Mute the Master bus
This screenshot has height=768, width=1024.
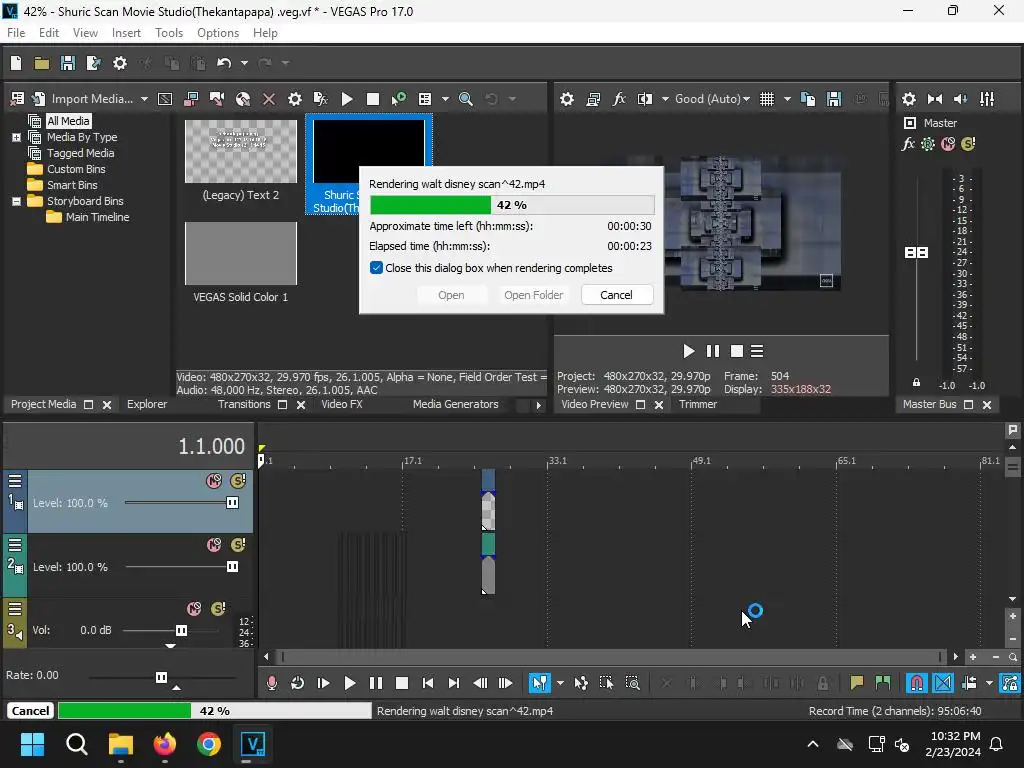[x=948, y=144]
